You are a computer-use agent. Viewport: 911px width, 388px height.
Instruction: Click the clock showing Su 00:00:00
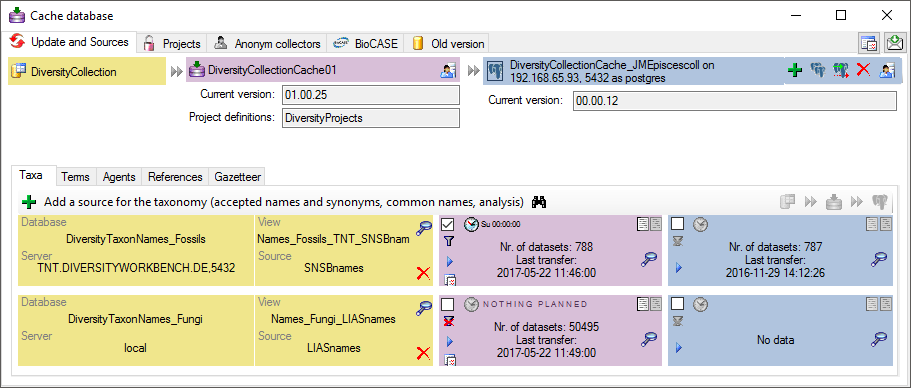[471, 224]
